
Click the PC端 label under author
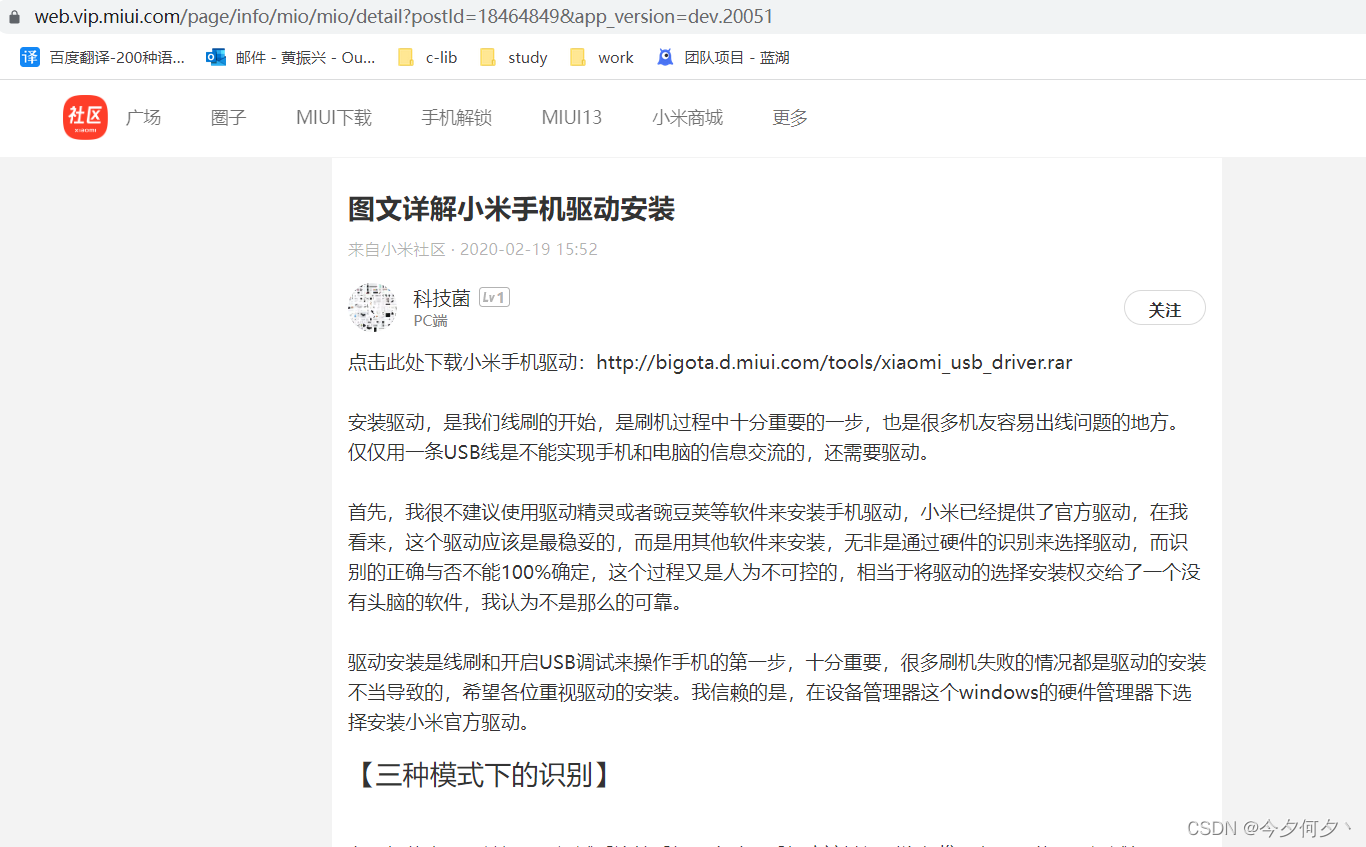[x=431, y=321]
